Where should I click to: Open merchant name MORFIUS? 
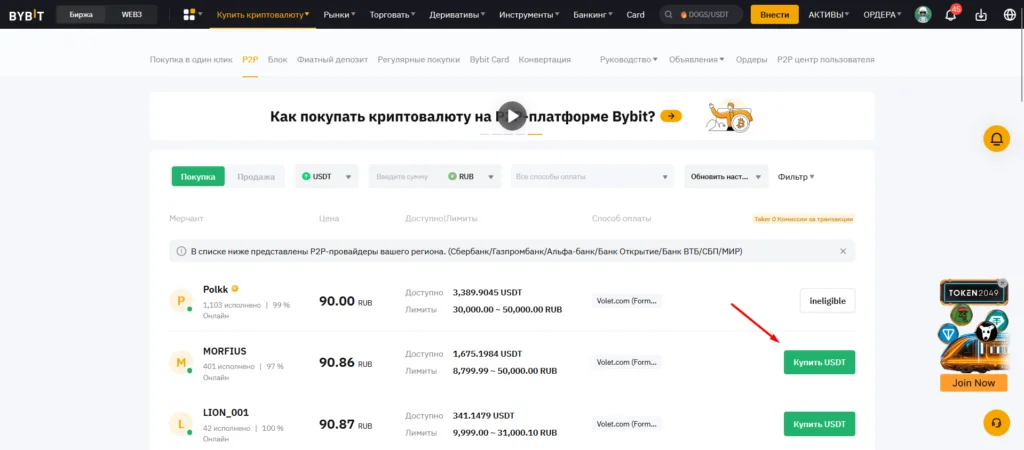(x=225, y=351)
